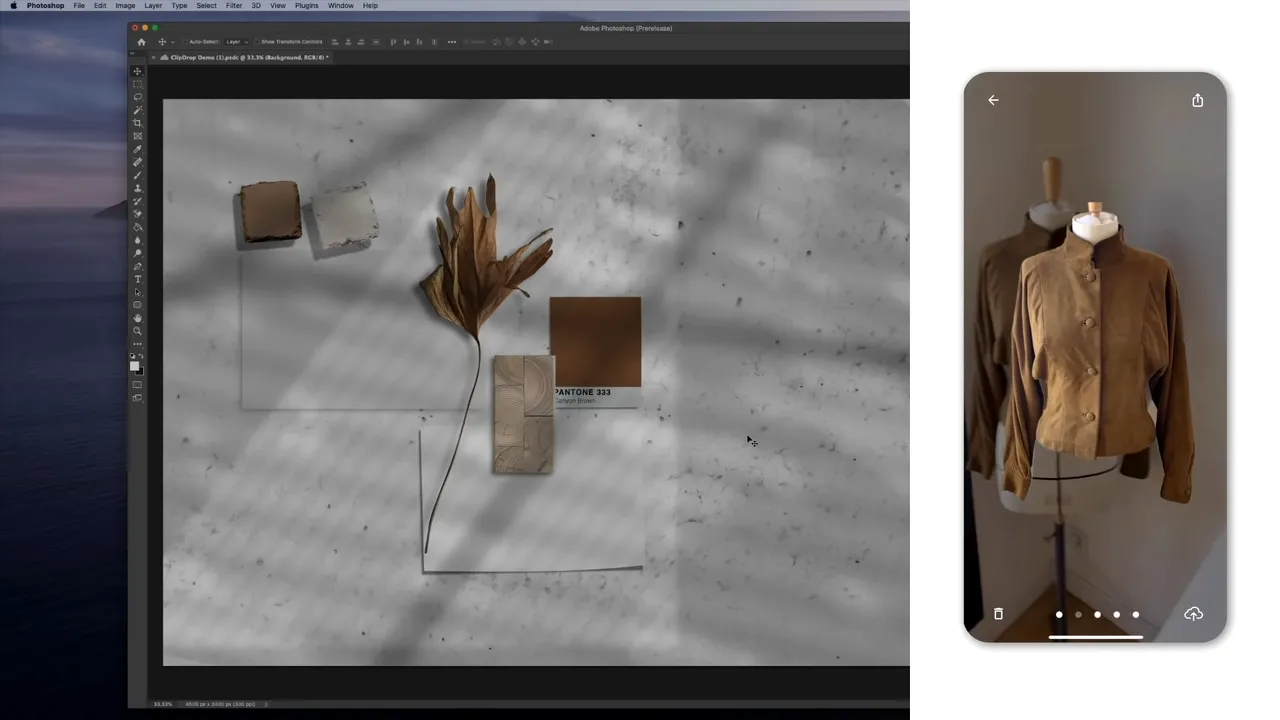Select the Rectangular Marquee tool
Image resolution: width=1280 pixels, height=720 pixels.
point(137,84)
